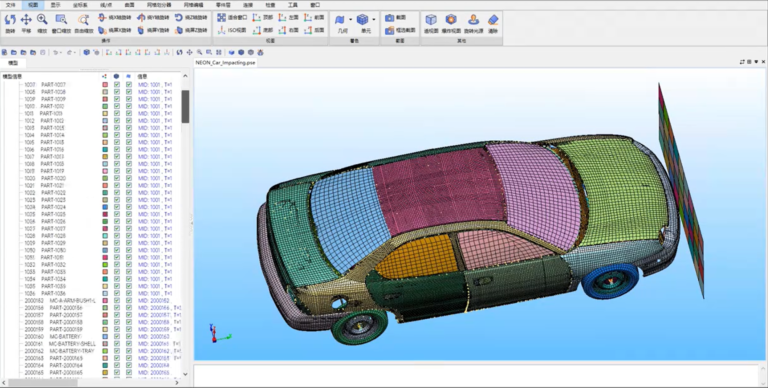Click 绕Y轴旋转 rotate about Y axis
This screenshot has height=388, width=768.
click(x=153, y=18)
